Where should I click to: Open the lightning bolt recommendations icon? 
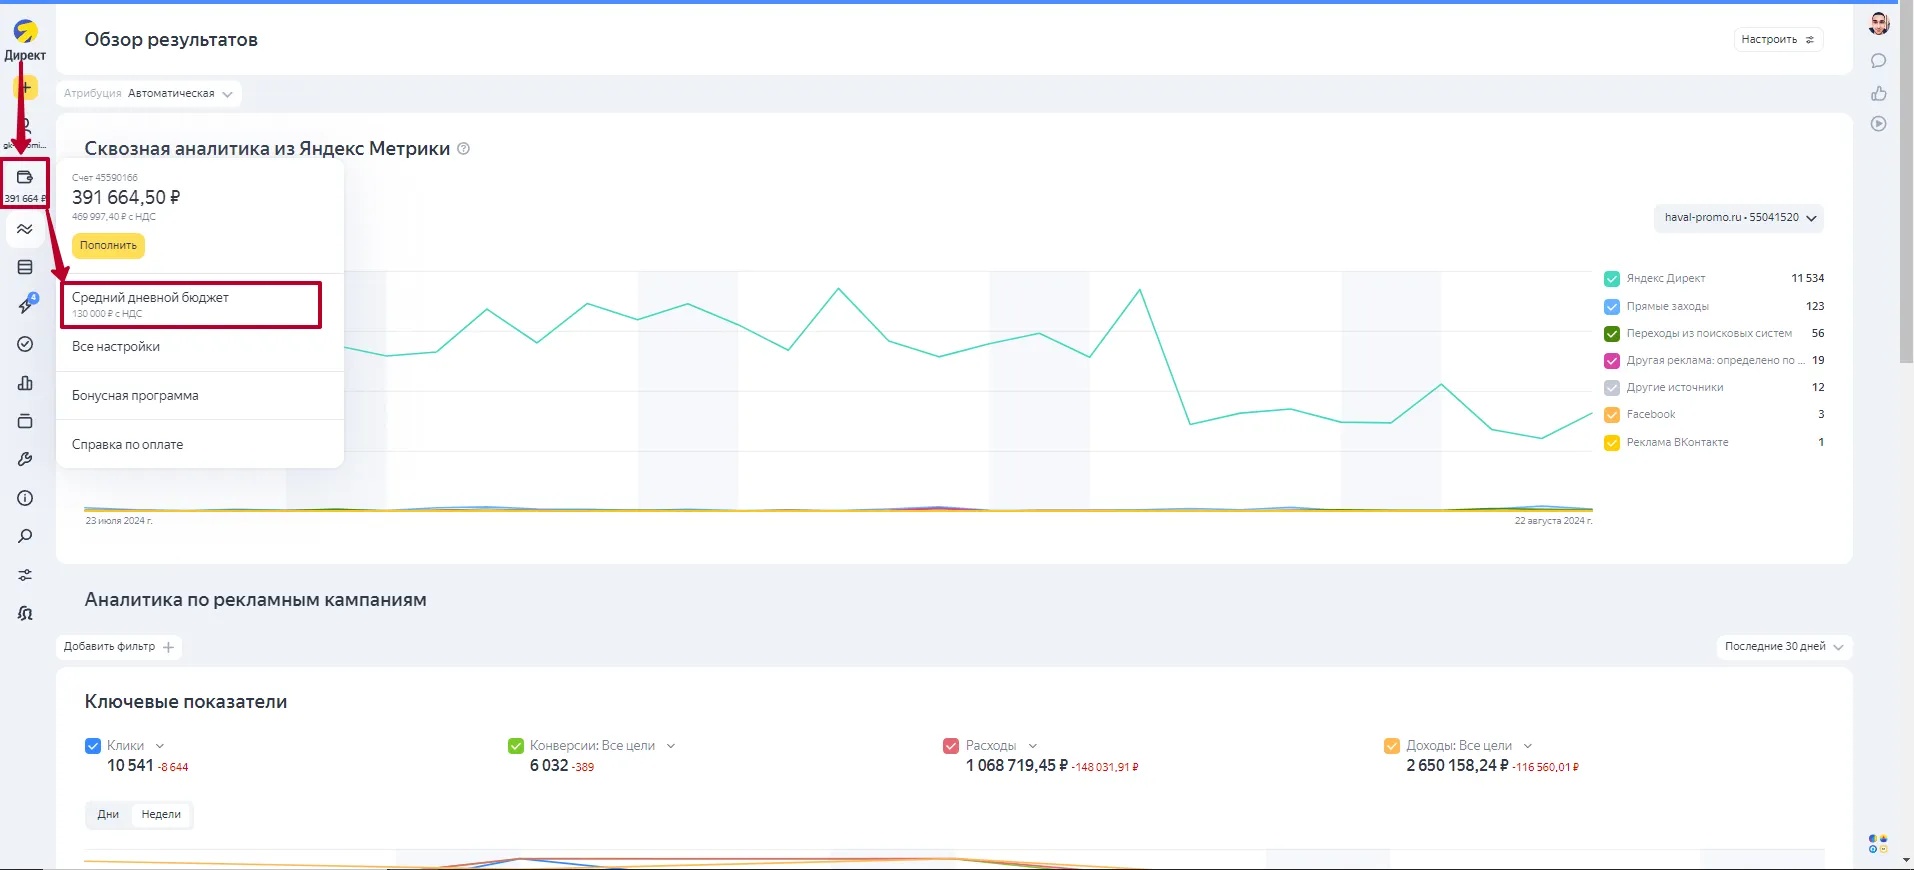click(x=26, y=305)
